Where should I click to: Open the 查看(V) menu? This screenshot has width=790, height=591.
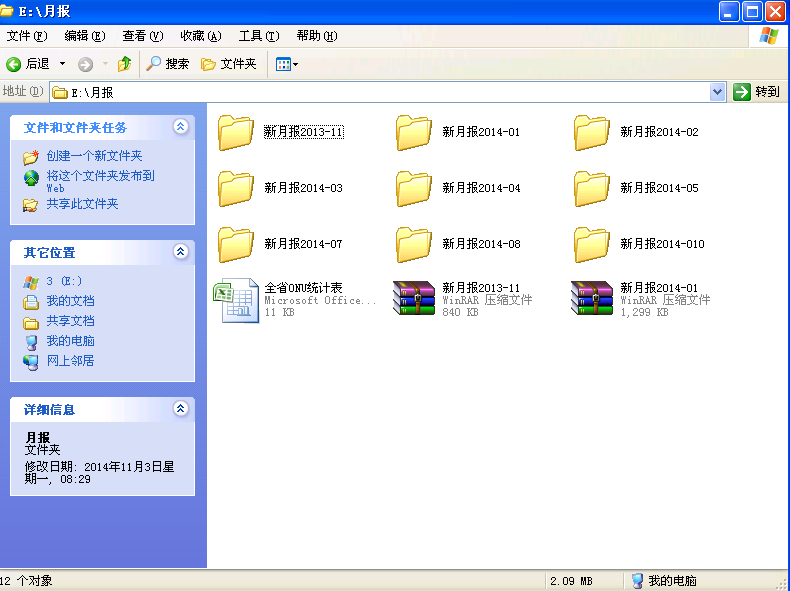click(143, 36)
